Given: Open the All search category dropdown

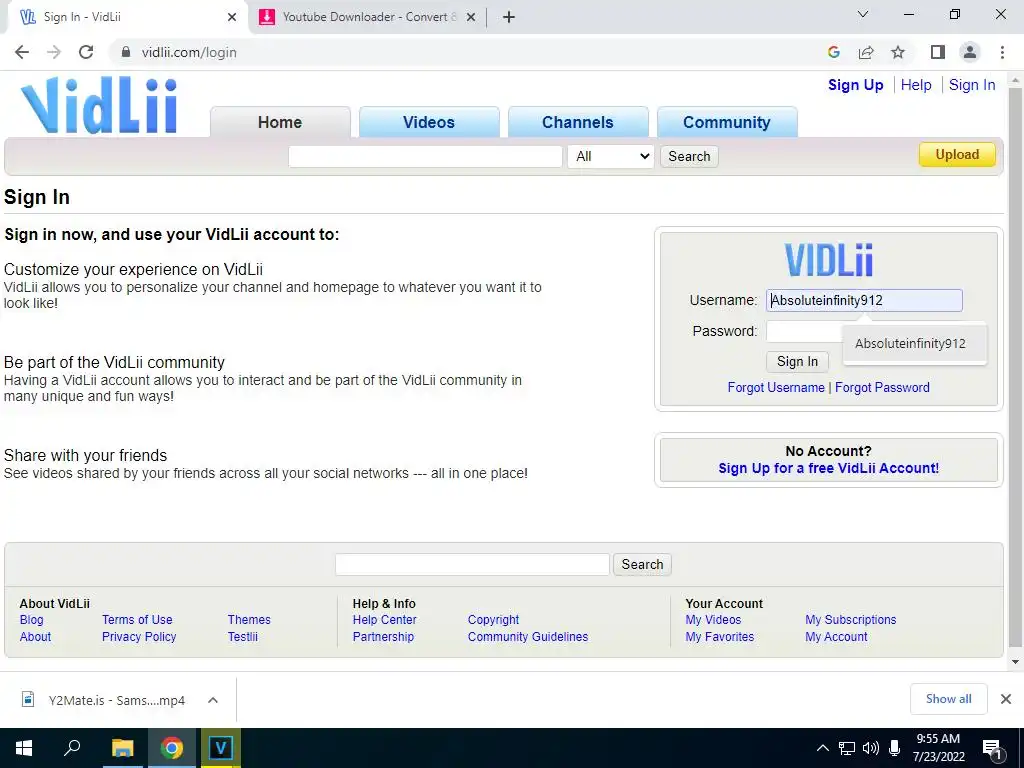Looking at the screenshot, I should 611,157.
